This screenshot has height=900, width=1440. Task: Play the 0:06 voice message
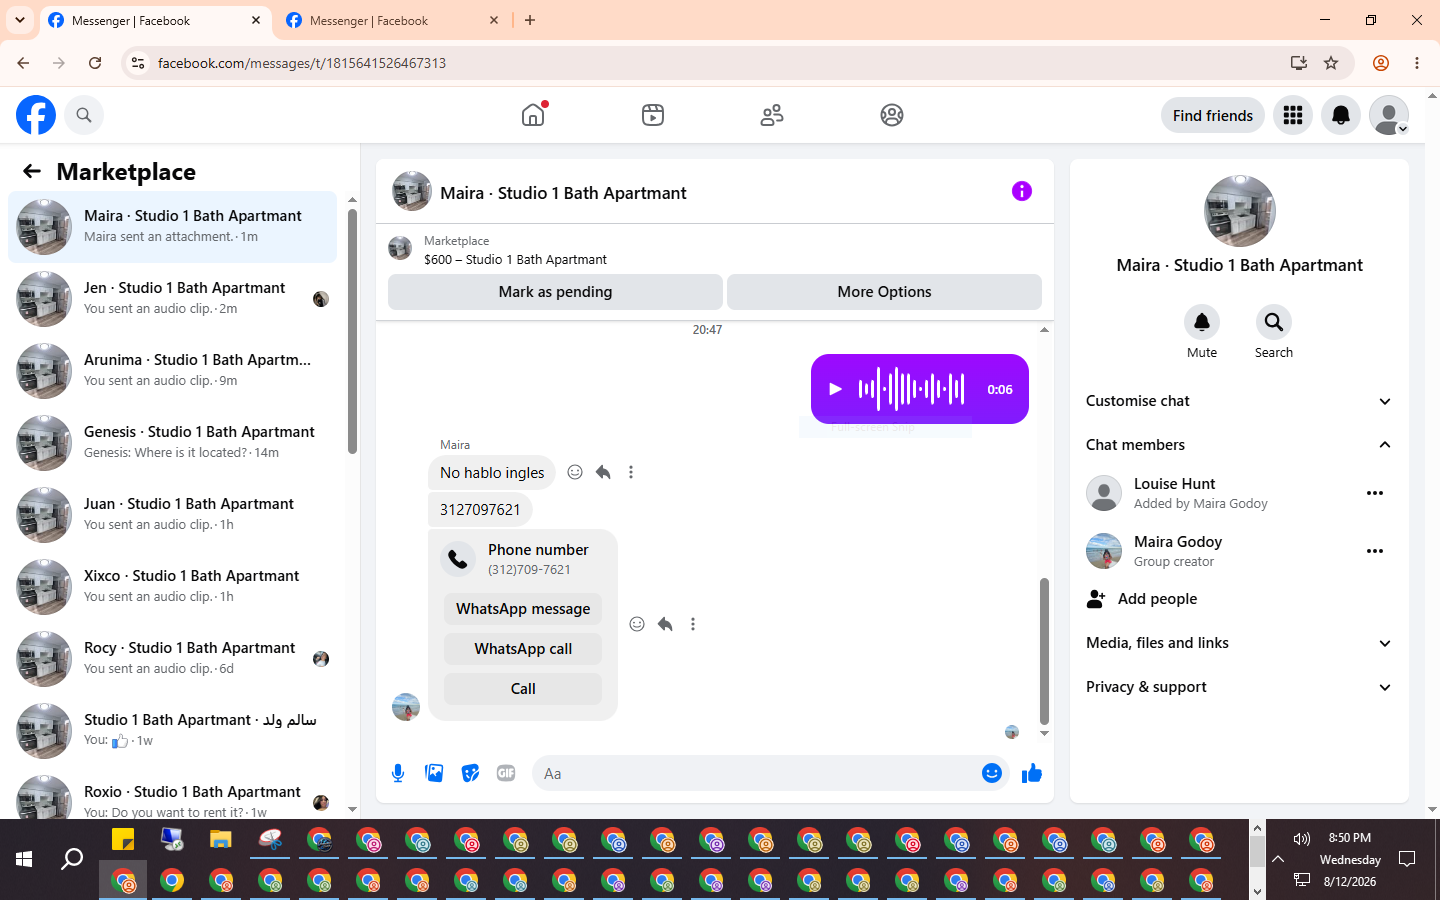click(836, 389)
